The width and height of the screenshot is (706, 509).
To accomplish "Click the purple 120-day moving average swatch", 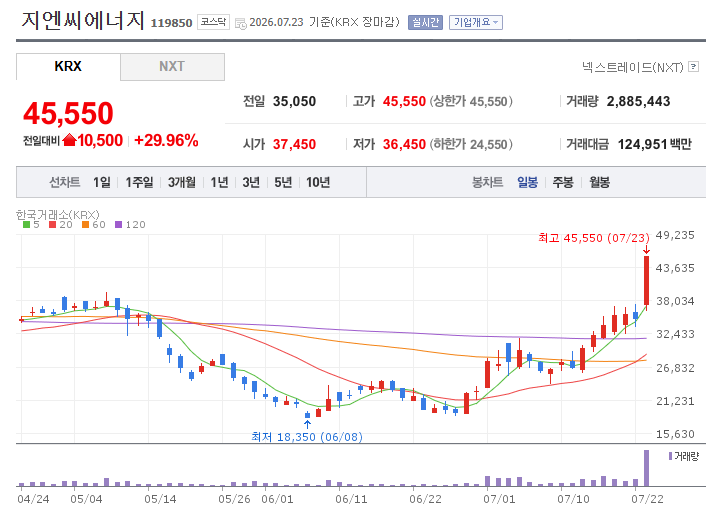I will (x=118, y=224).
